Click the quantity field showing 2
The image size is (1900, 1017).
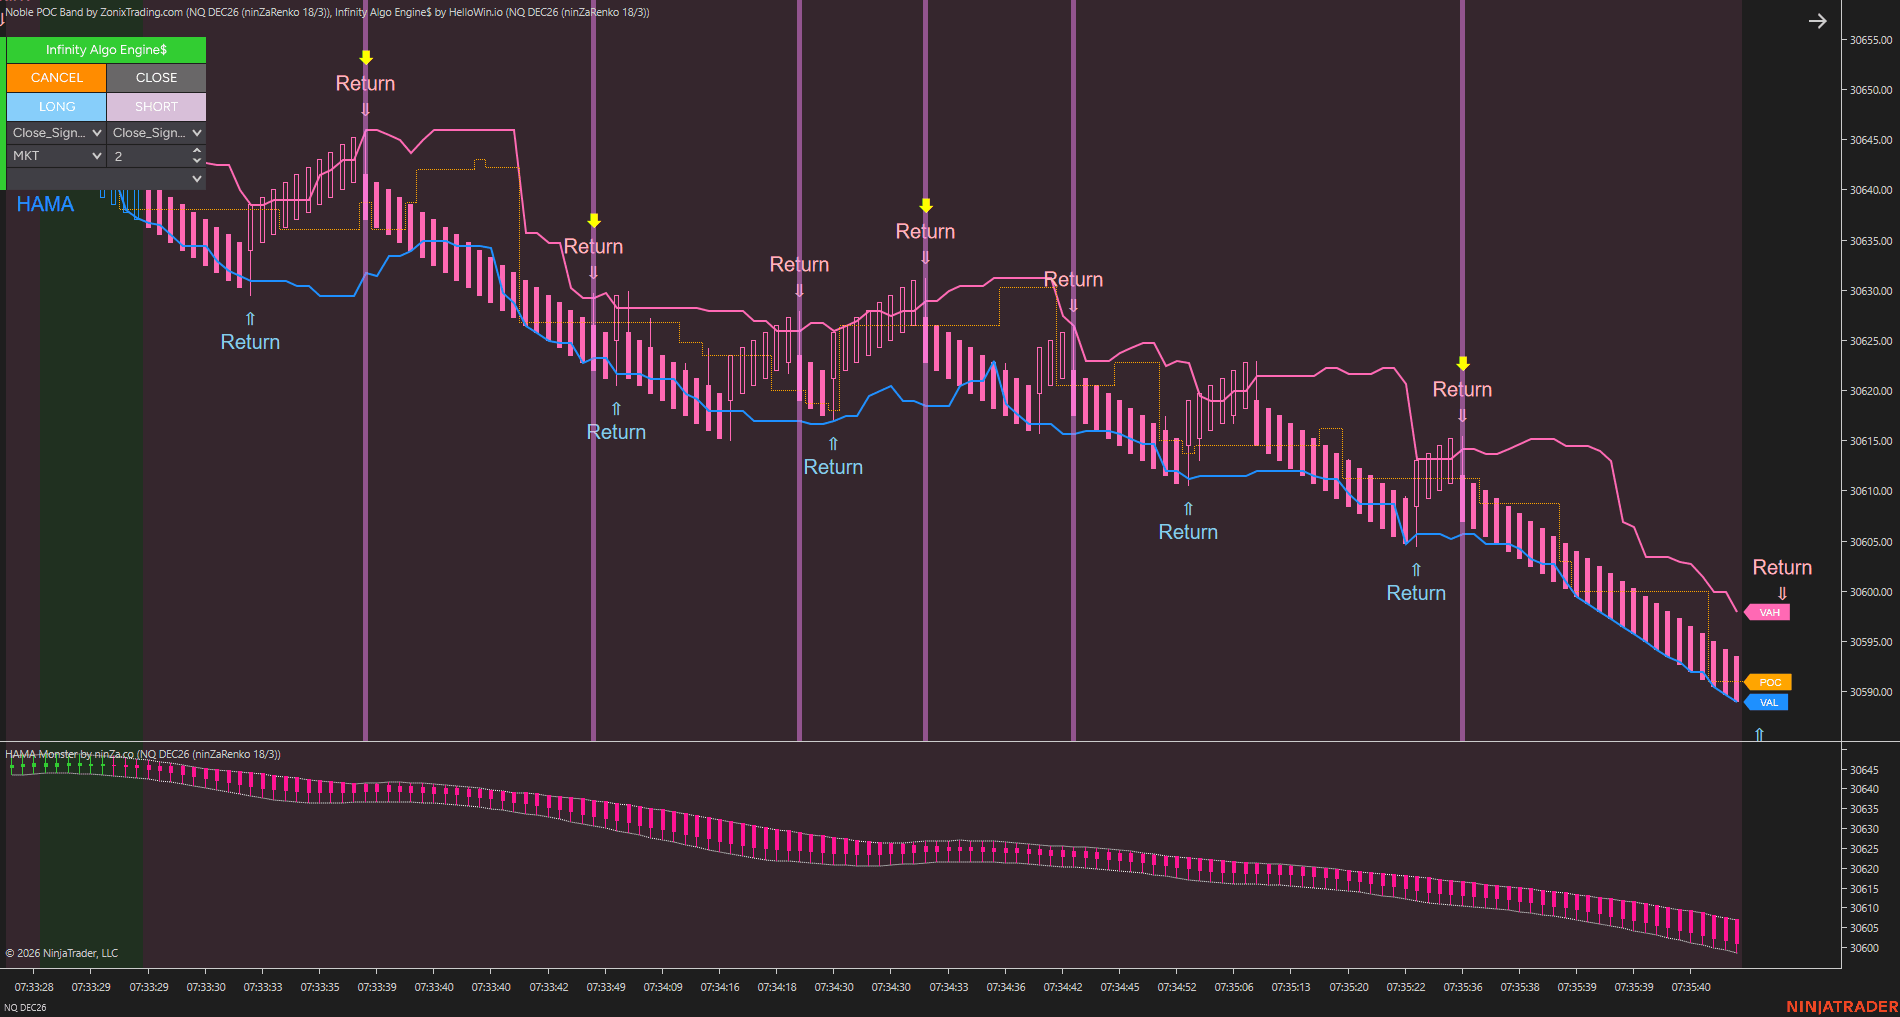pyautogui.click(x=148, y=156)
